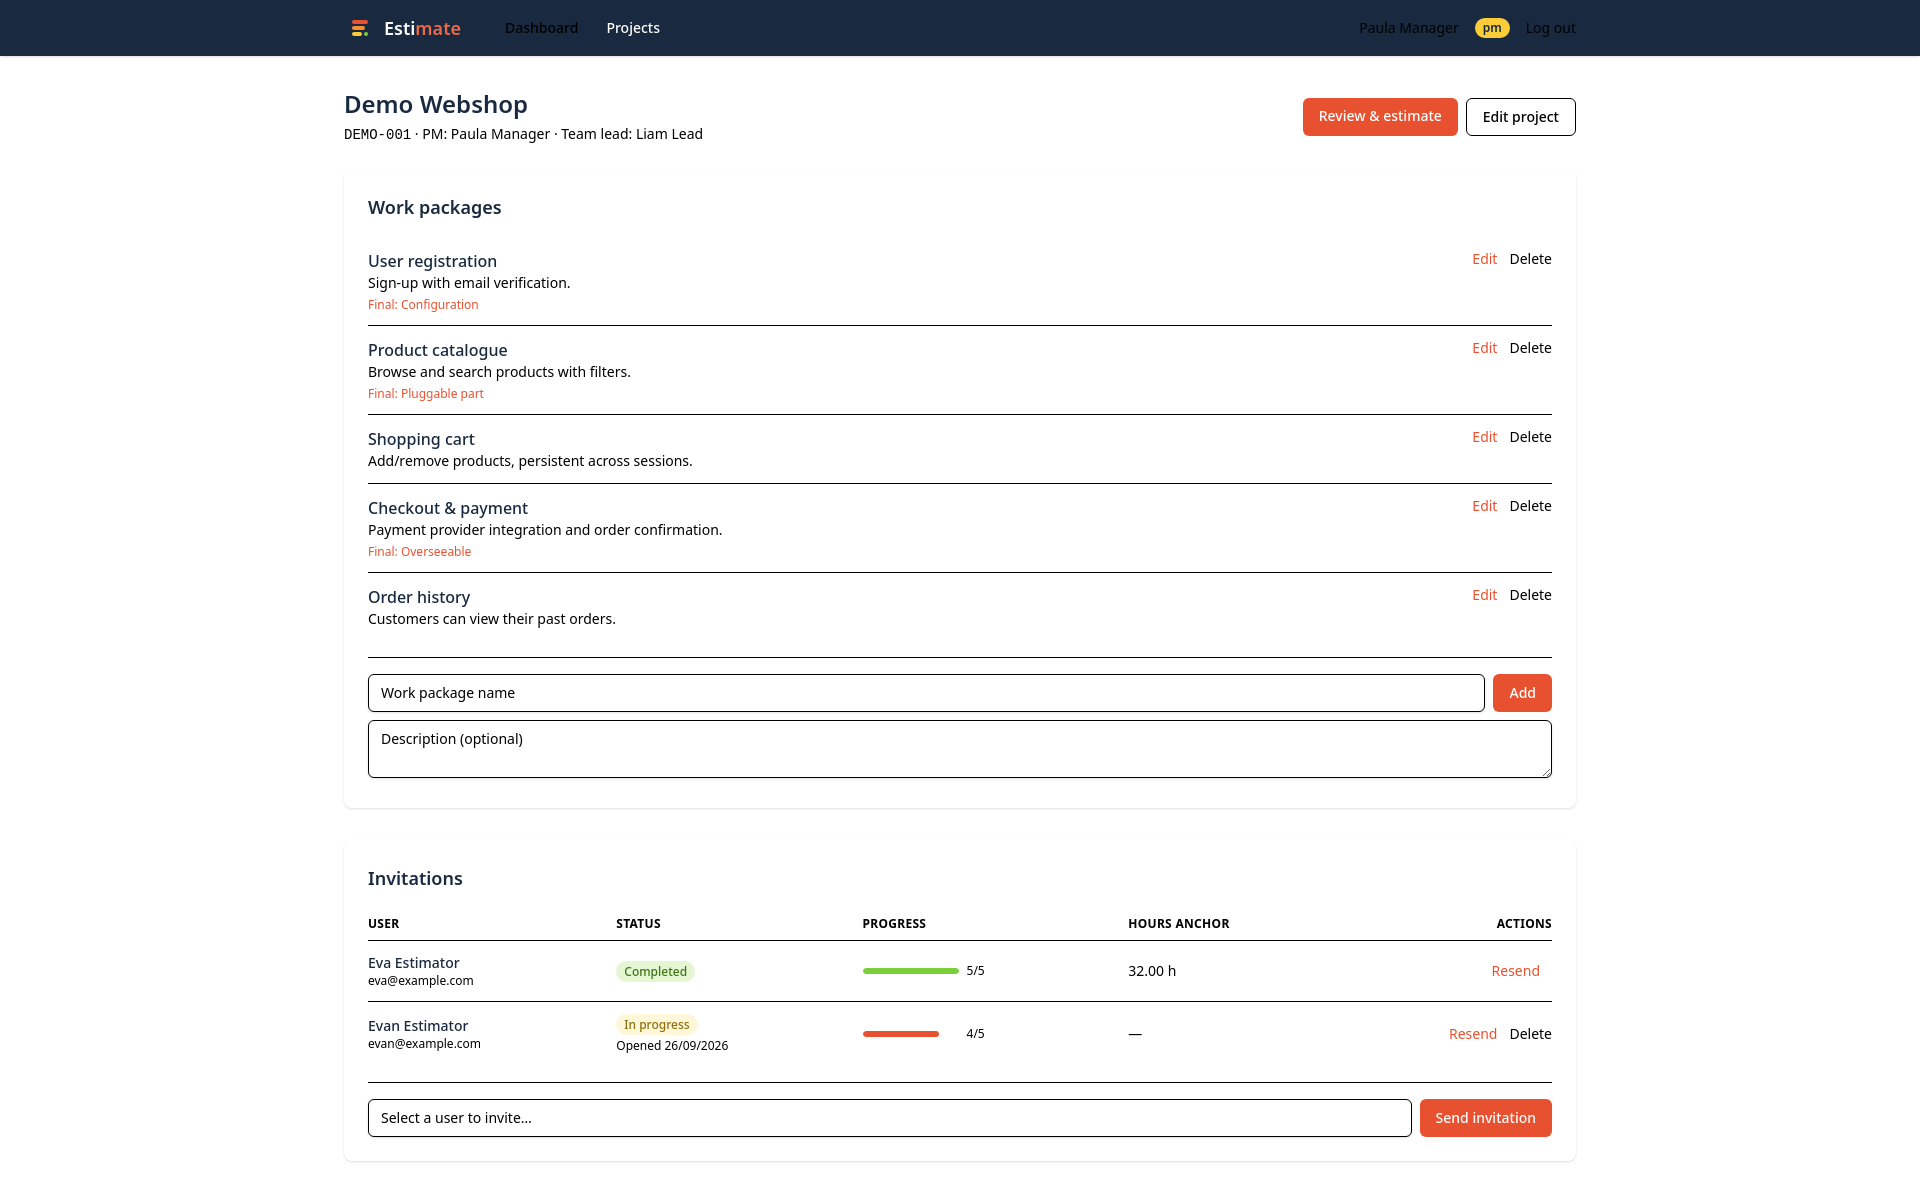Click the Order history package title
1920x1193 pixels.
(419, 597)
